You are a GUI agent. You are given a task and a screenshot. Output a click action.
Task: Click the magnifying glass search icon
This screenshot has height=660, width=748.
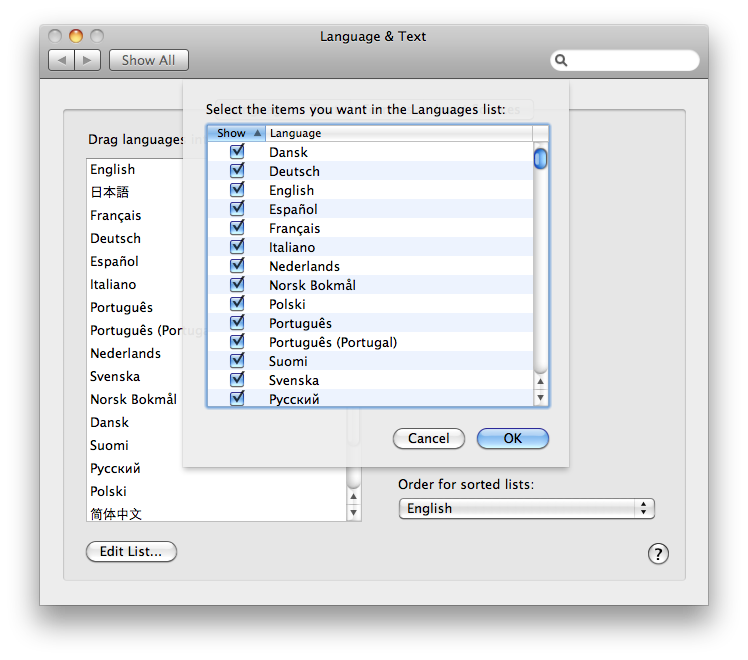click(561, 60)
